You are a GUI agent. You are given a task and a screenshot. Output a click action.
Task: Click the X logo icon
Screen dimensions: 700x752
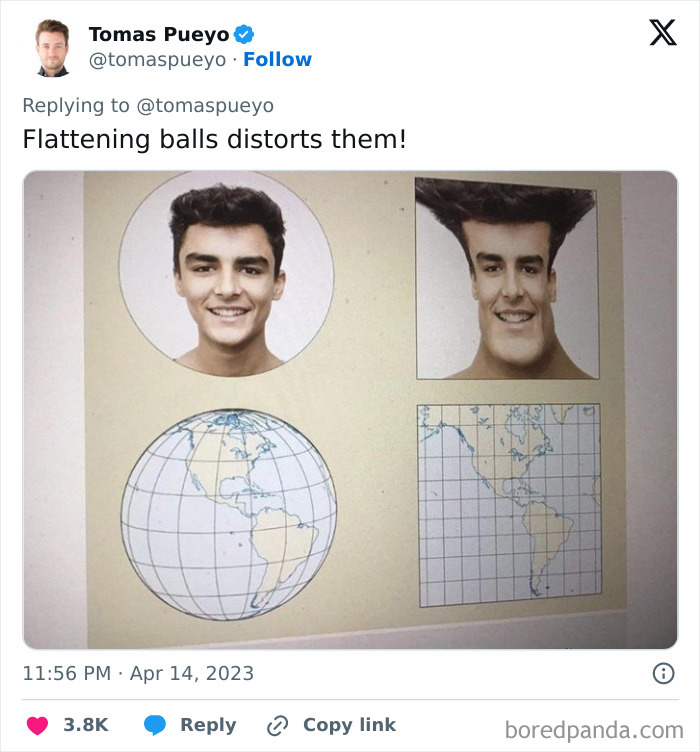662,33
